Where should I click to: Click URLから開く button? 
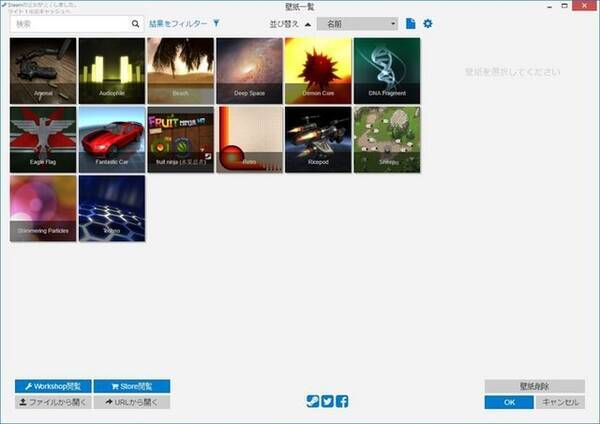click(132, 402)
